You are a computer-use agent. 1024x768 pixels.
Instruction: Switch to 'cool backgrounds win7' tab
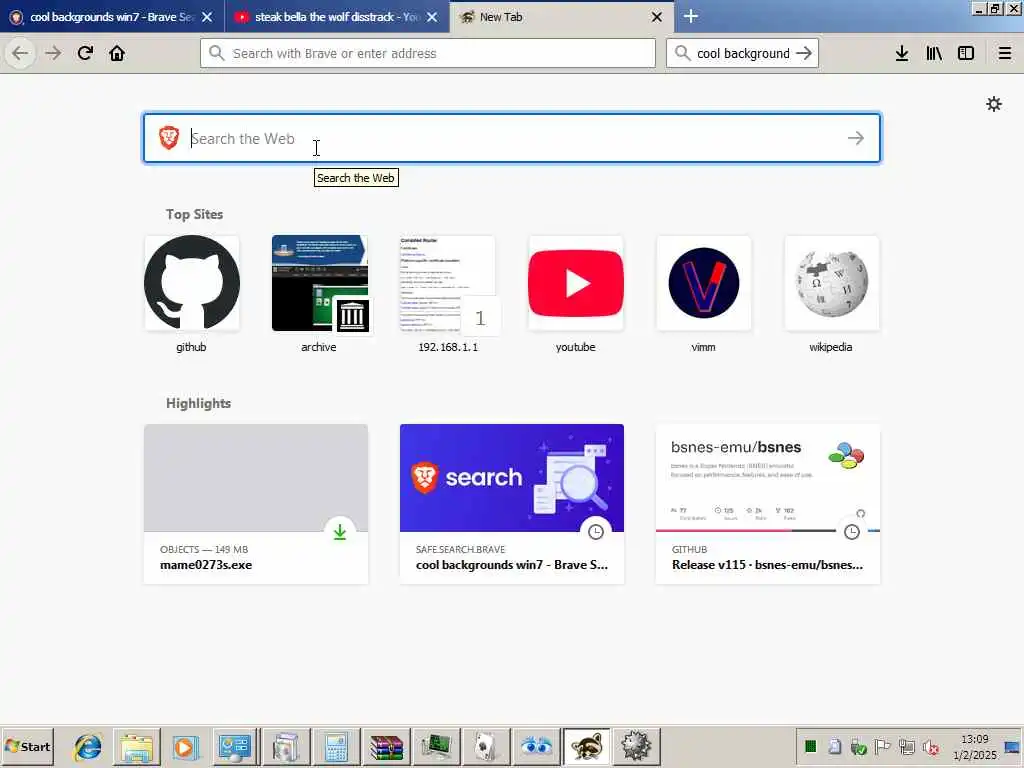click(x=112, y=17)
